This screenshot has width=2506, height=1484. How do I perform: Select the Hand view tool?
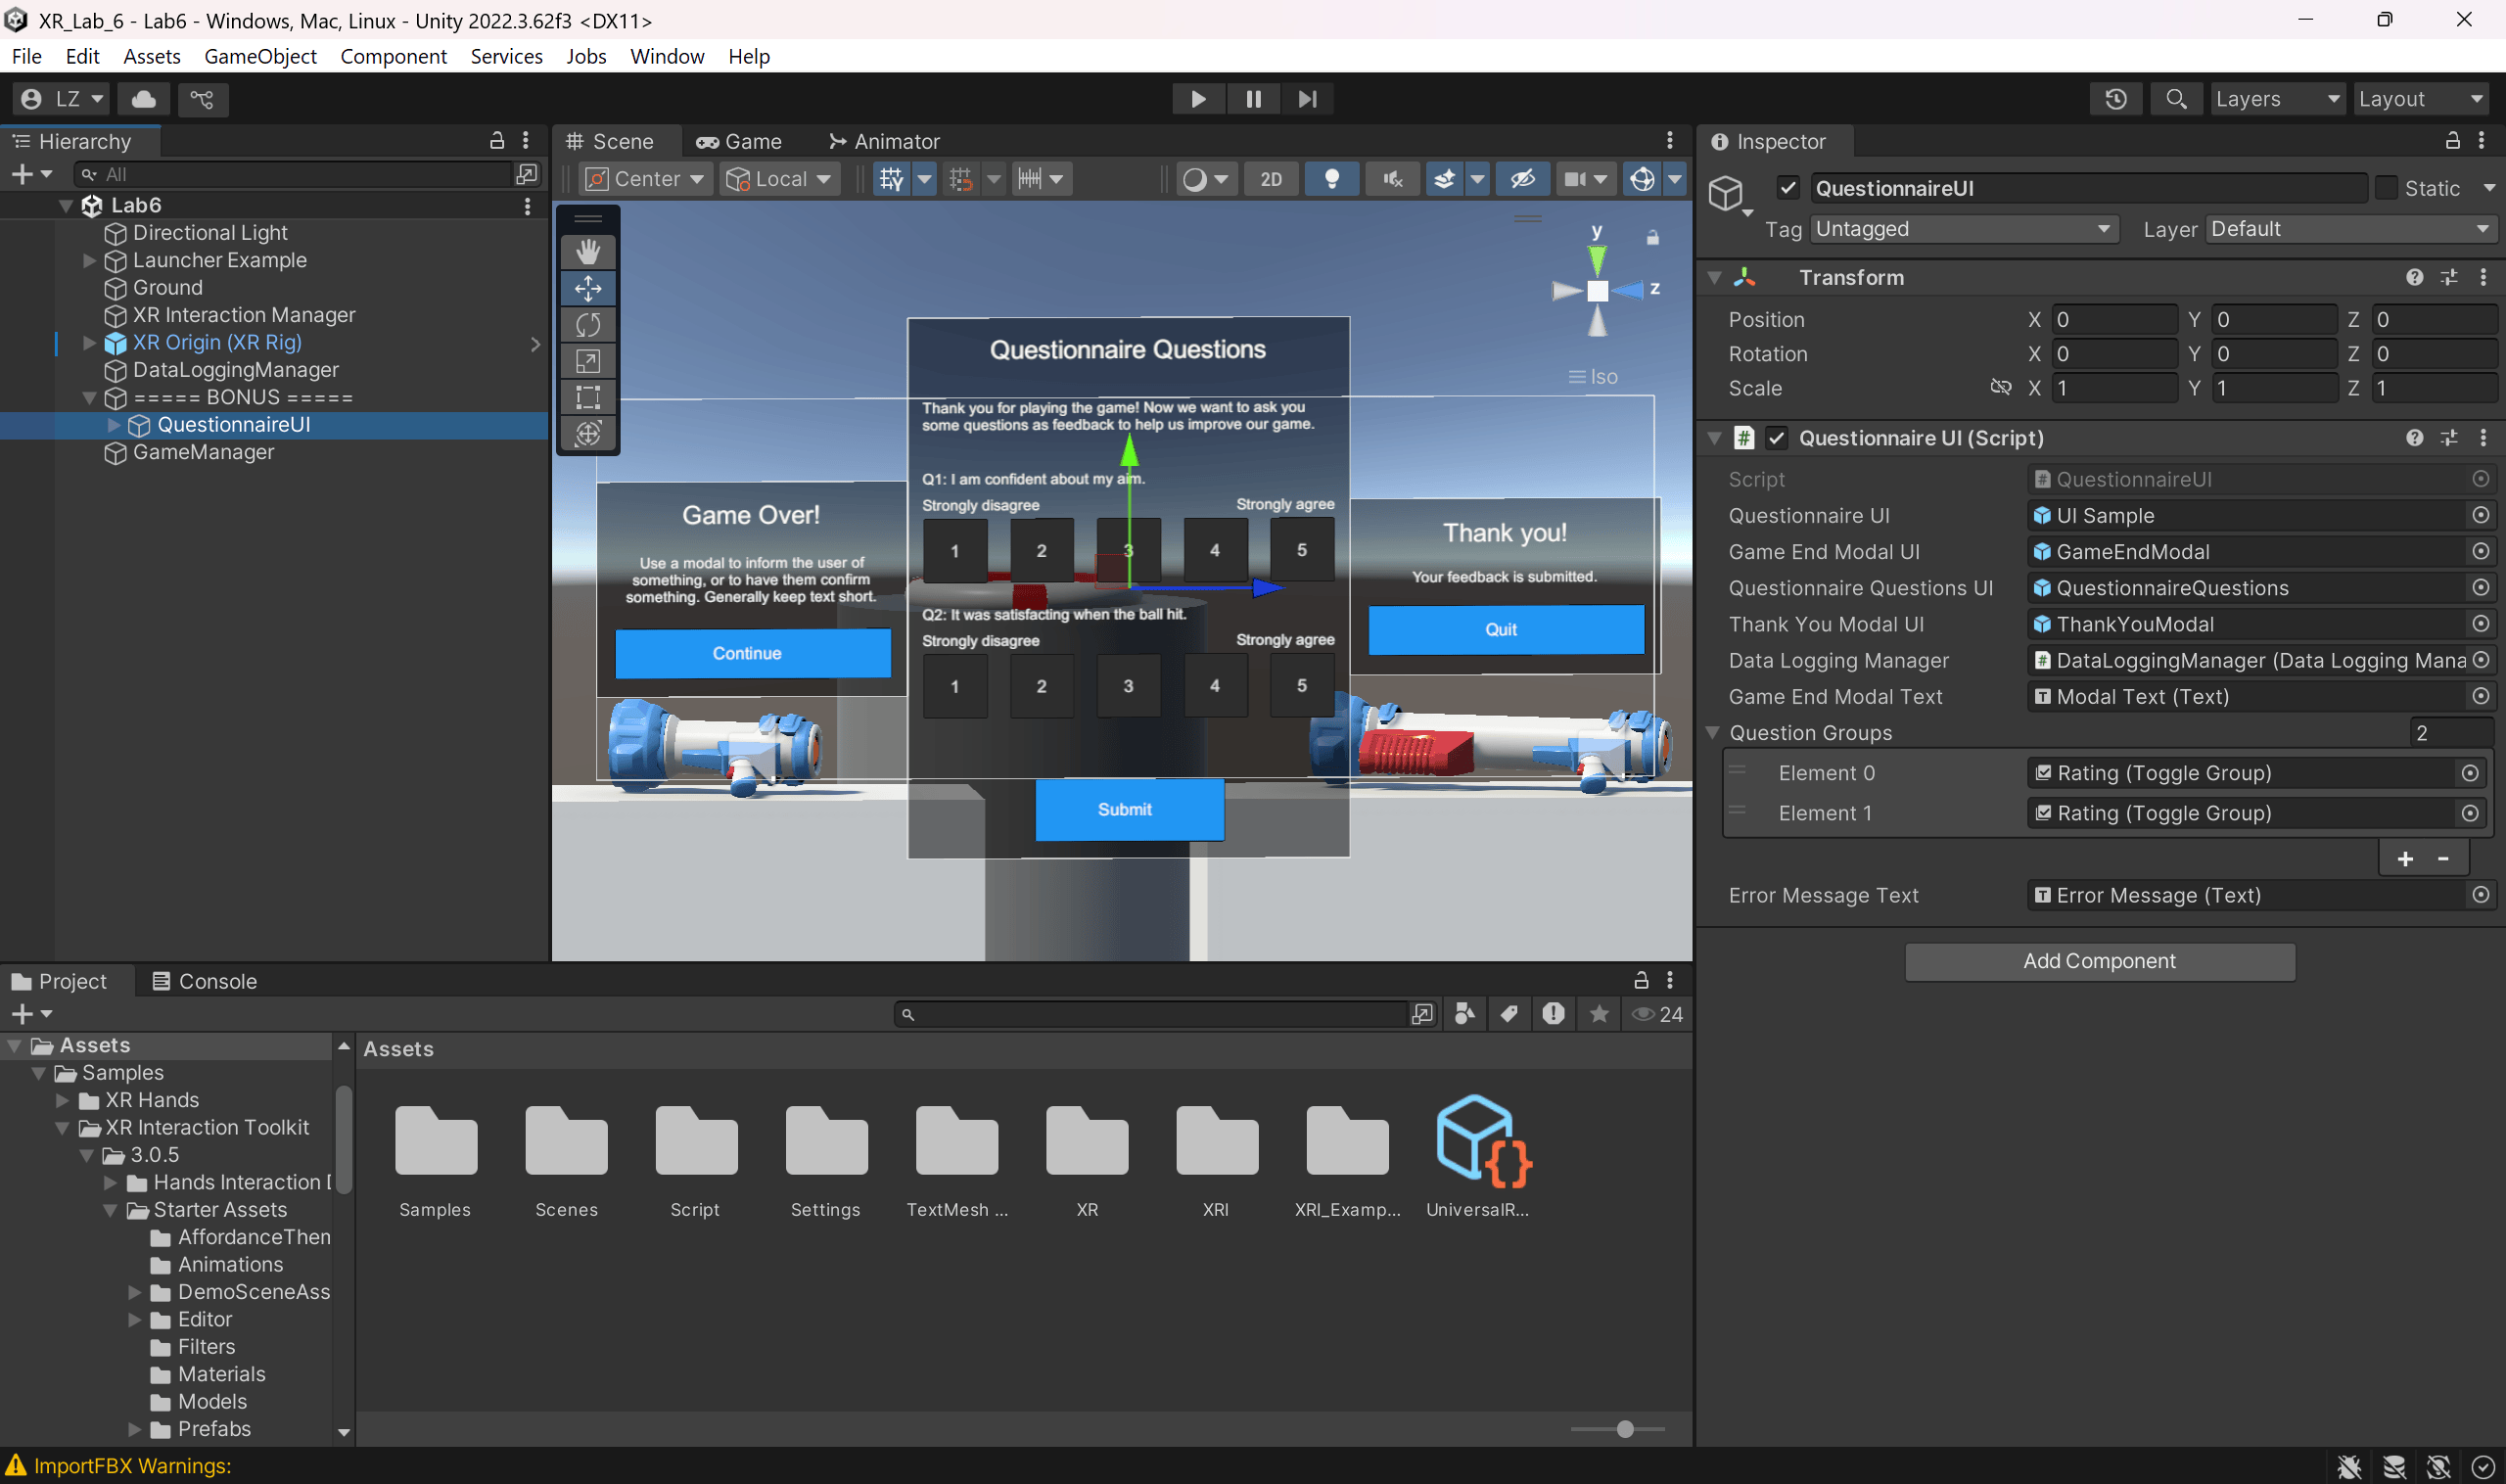click(588, 252)
